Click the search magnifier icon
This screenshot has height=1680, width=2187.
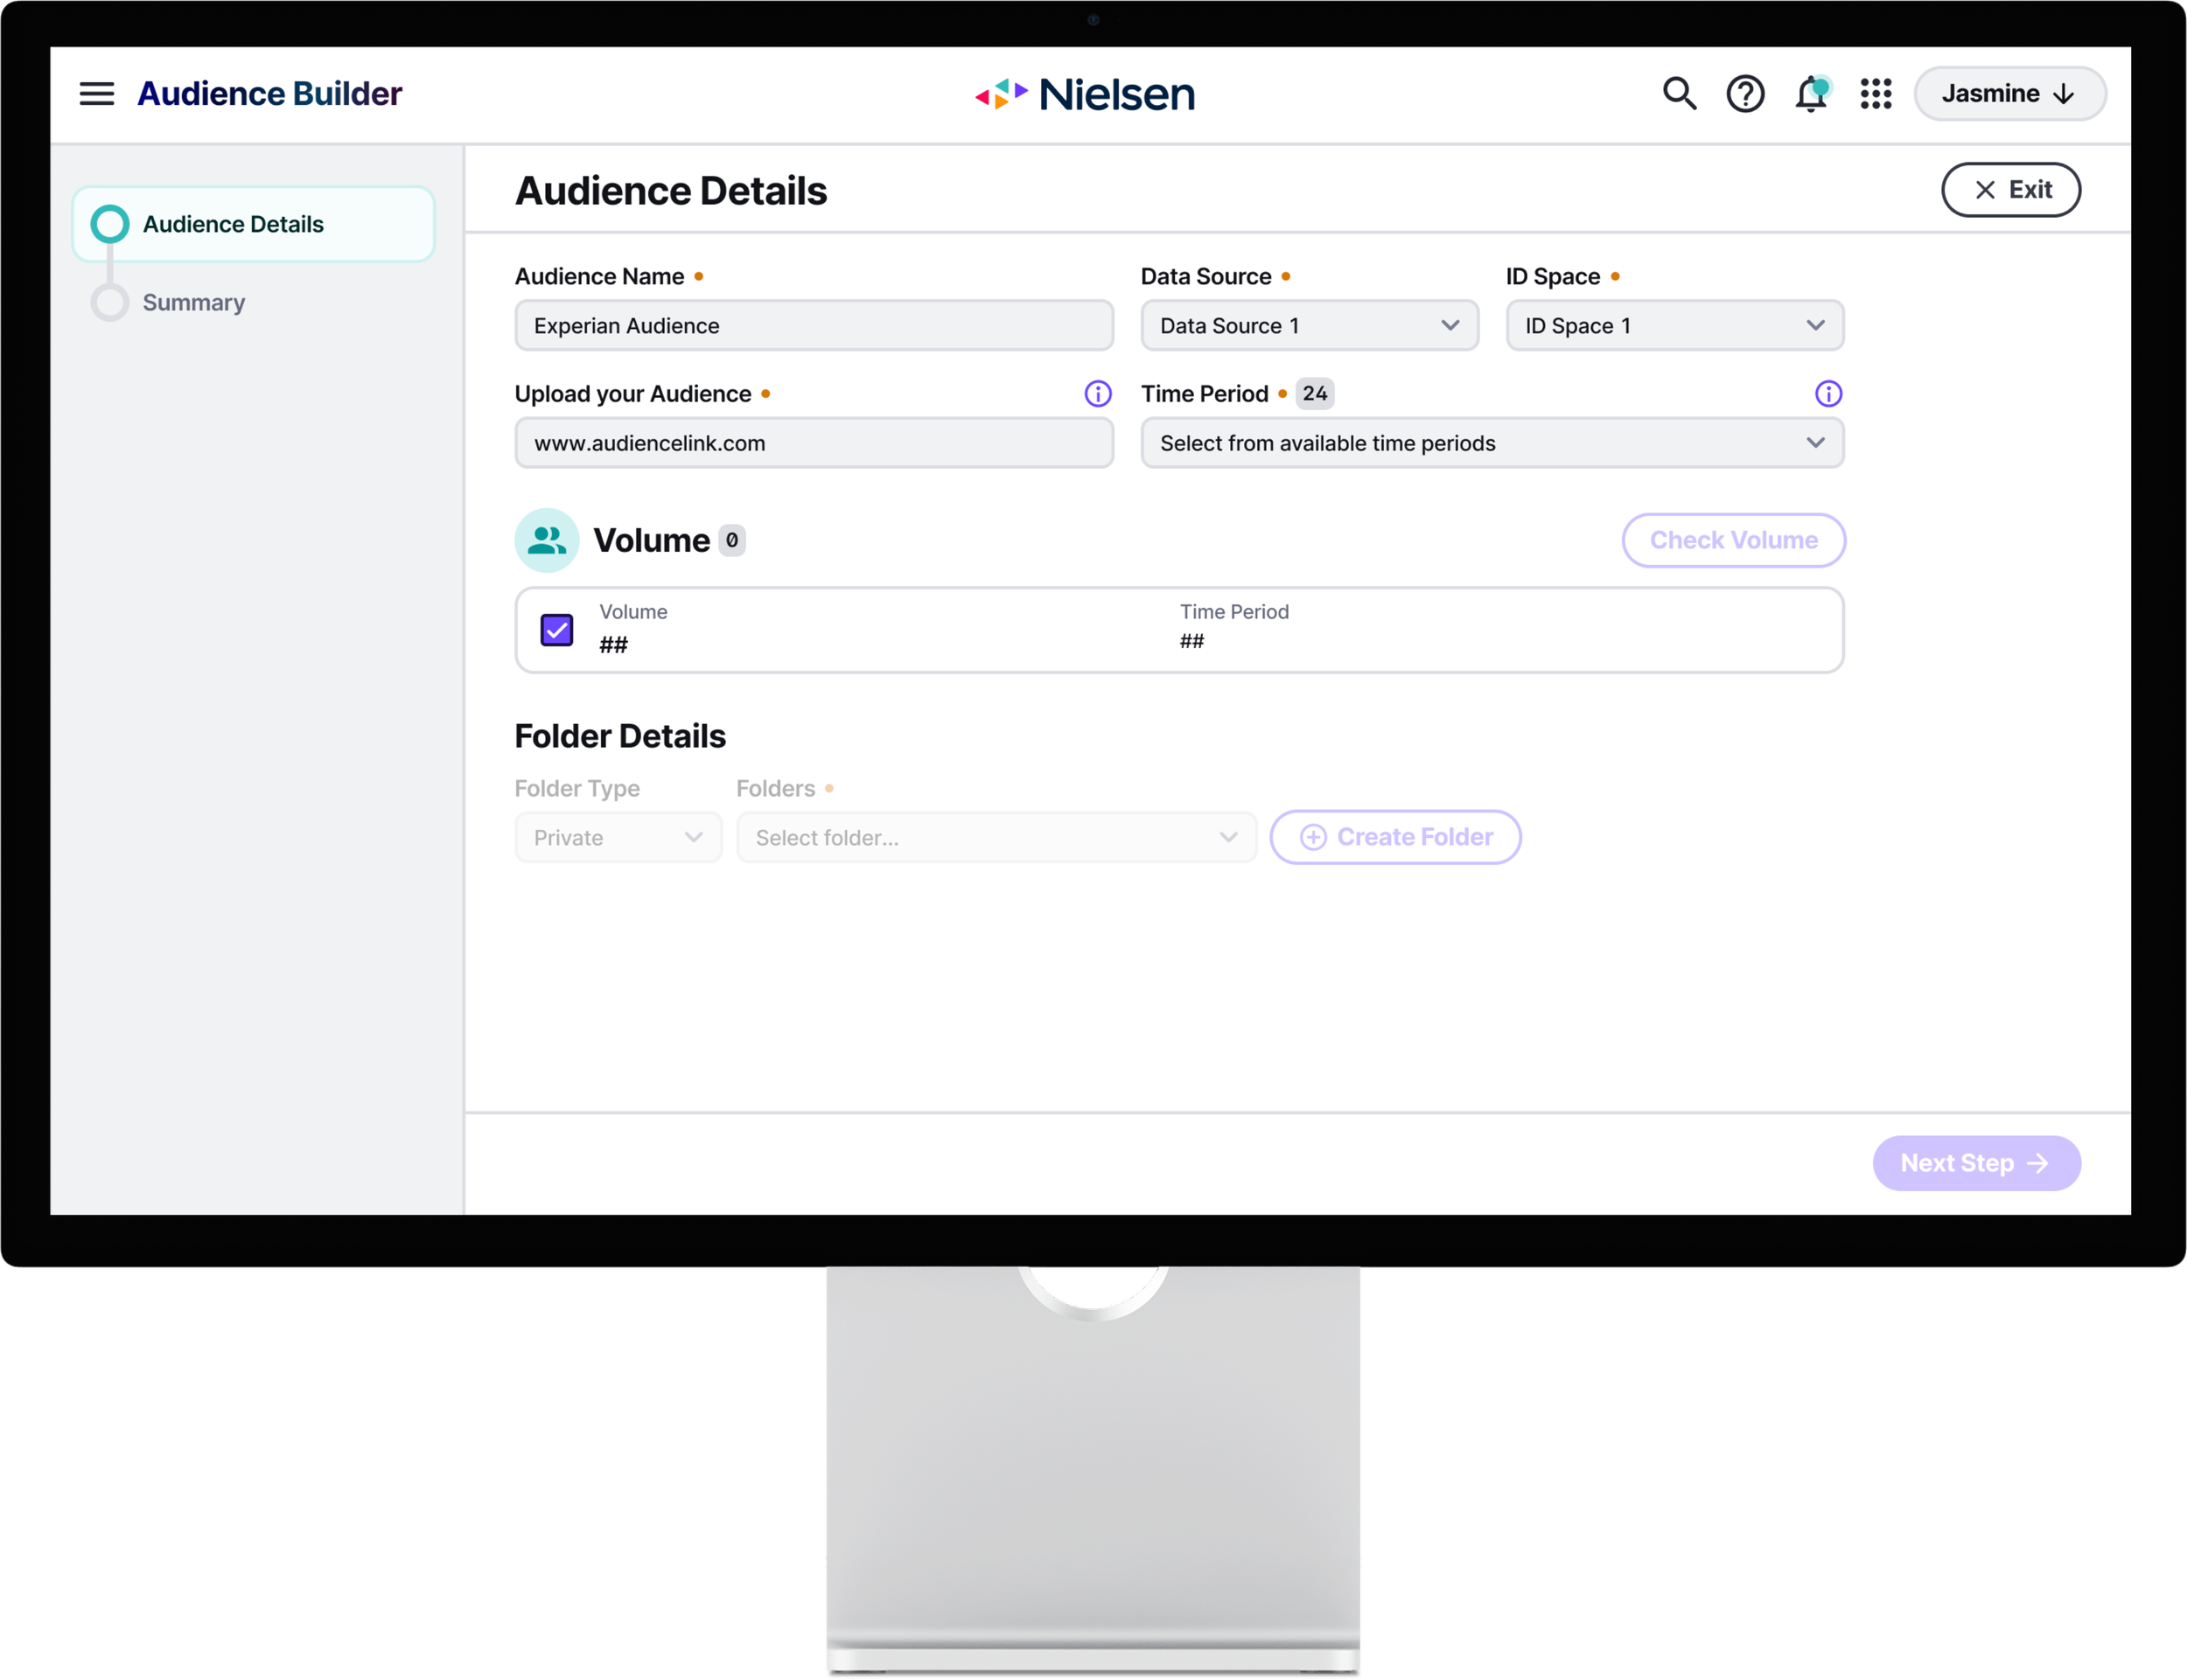(x=1679, y=94)
